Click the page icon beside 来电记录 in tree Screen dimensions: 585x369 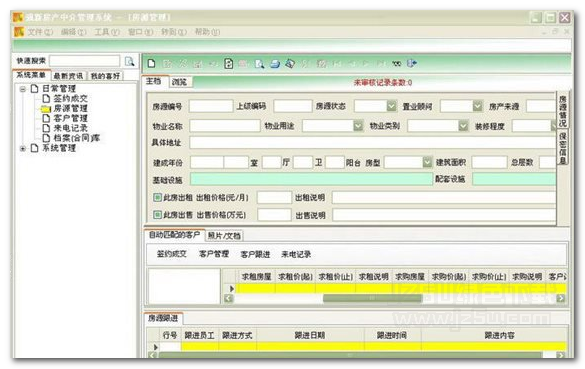coord(46,128)
